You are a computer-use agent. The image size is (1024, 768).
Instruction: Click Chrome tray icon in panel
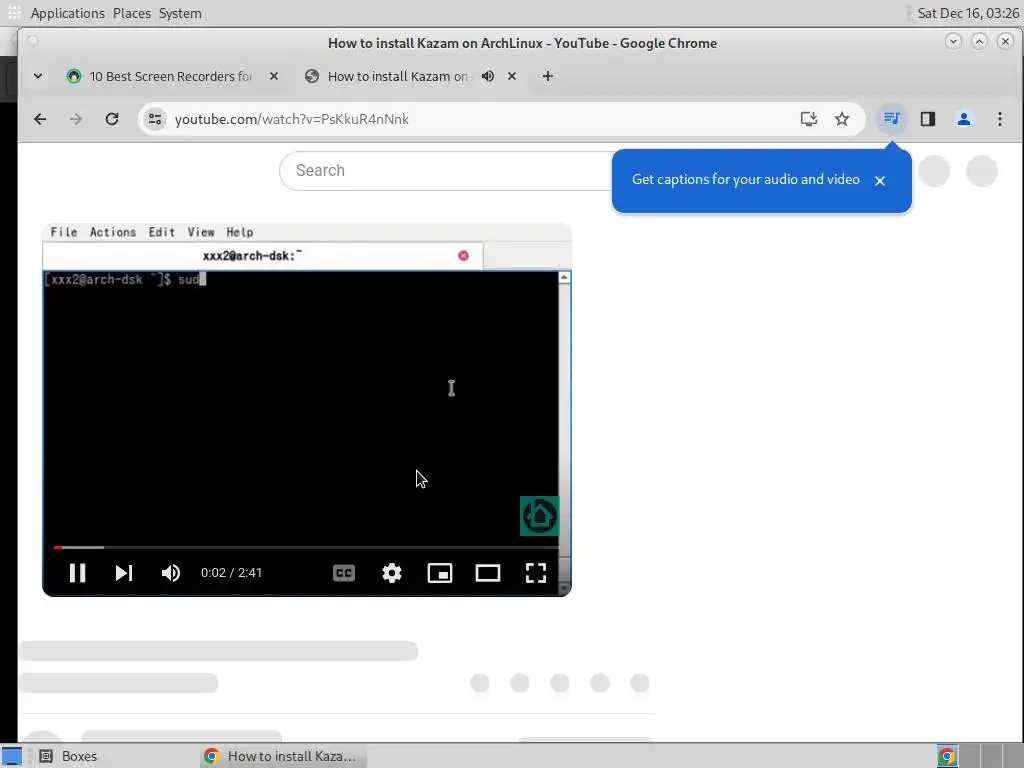946,756
